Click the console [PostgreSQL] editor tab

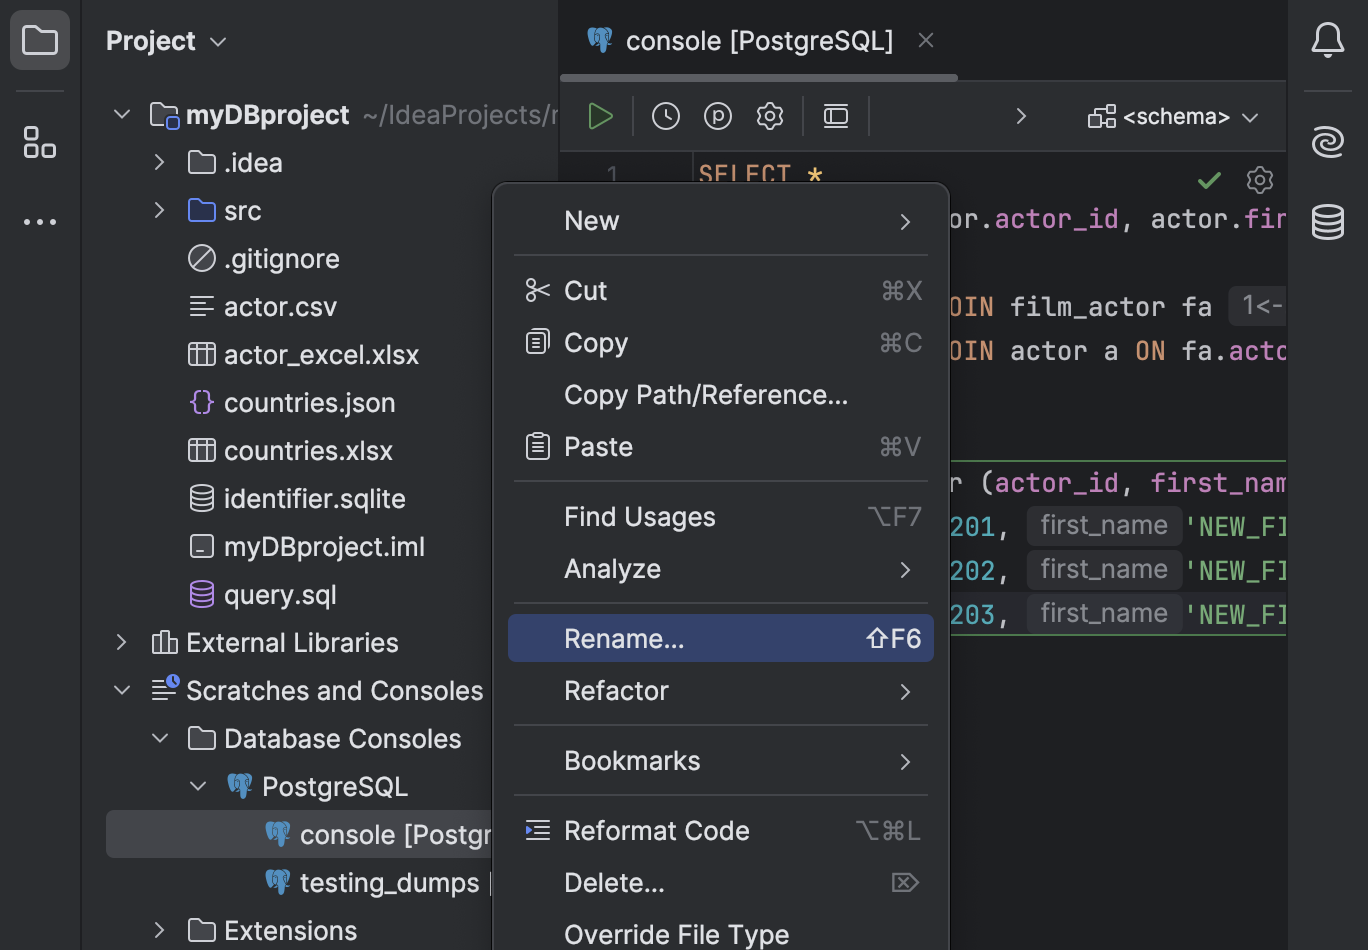pos(758,41)
